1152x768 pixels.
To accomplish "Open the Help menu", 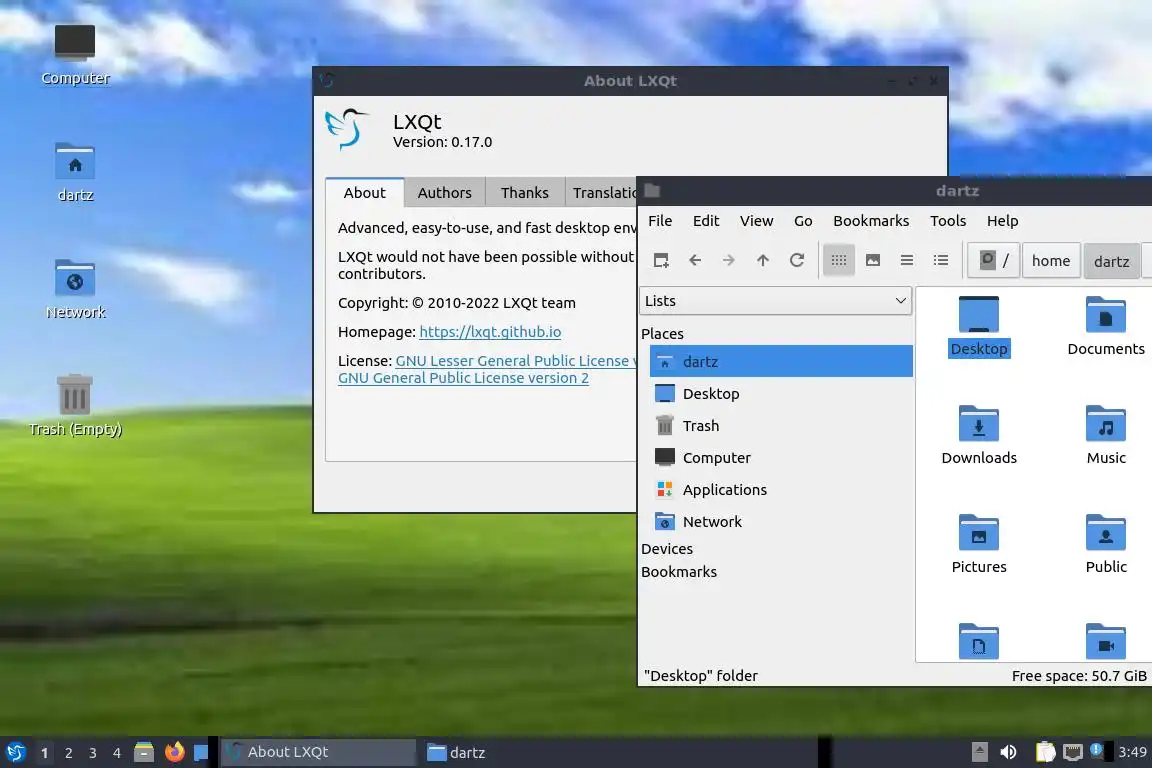I will pyautogui.click(x=1002, y=220).
